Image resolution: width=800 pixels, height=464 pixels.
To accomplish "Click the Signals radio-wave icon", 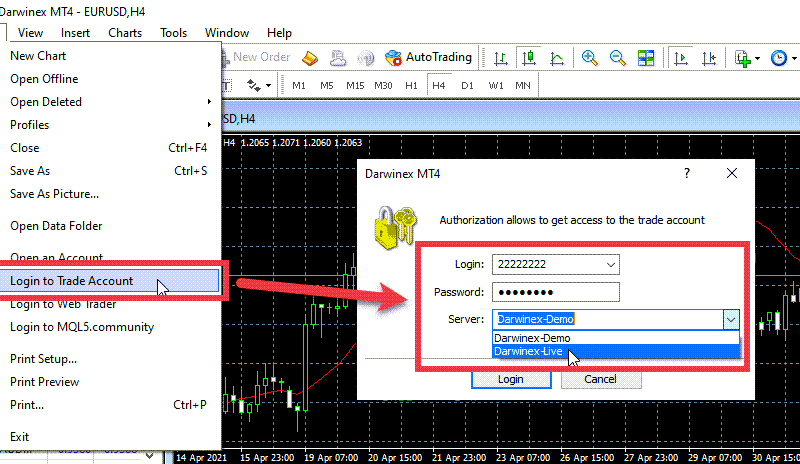I will tap(366, 58).
